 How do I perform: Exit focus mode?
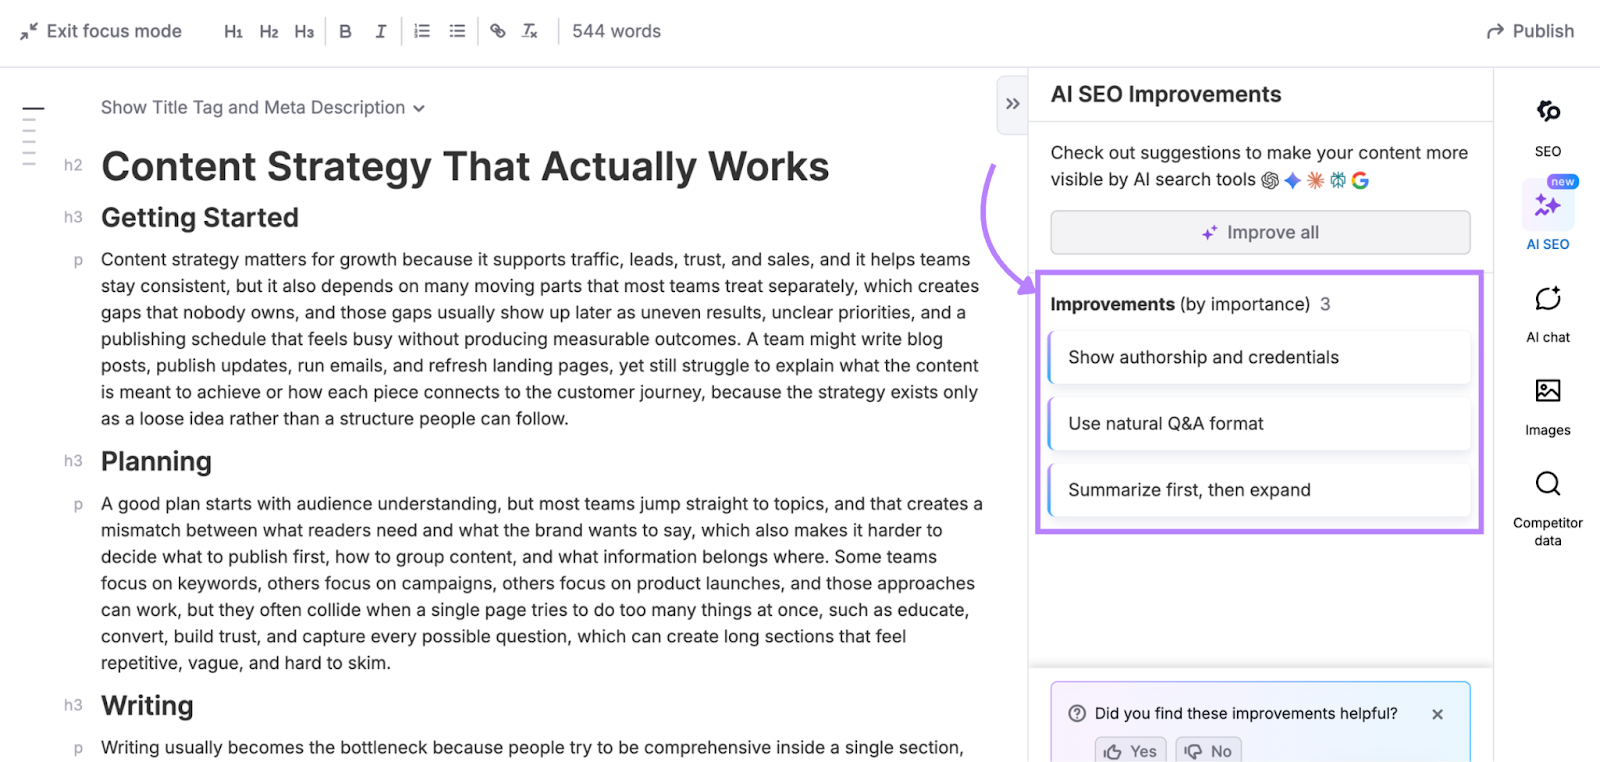point(101,31)
